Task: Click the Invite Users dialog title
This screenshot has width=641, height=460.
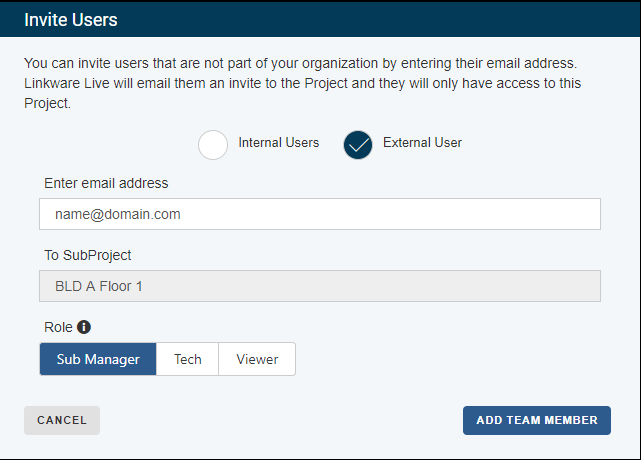Action: (71, 20)
